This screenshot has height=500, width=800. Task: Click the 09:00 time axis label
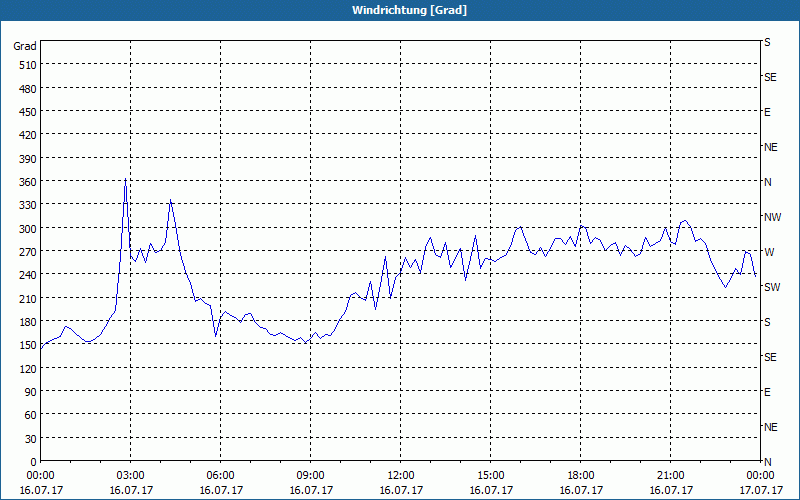pyautogui.click(x=311, y=476)
